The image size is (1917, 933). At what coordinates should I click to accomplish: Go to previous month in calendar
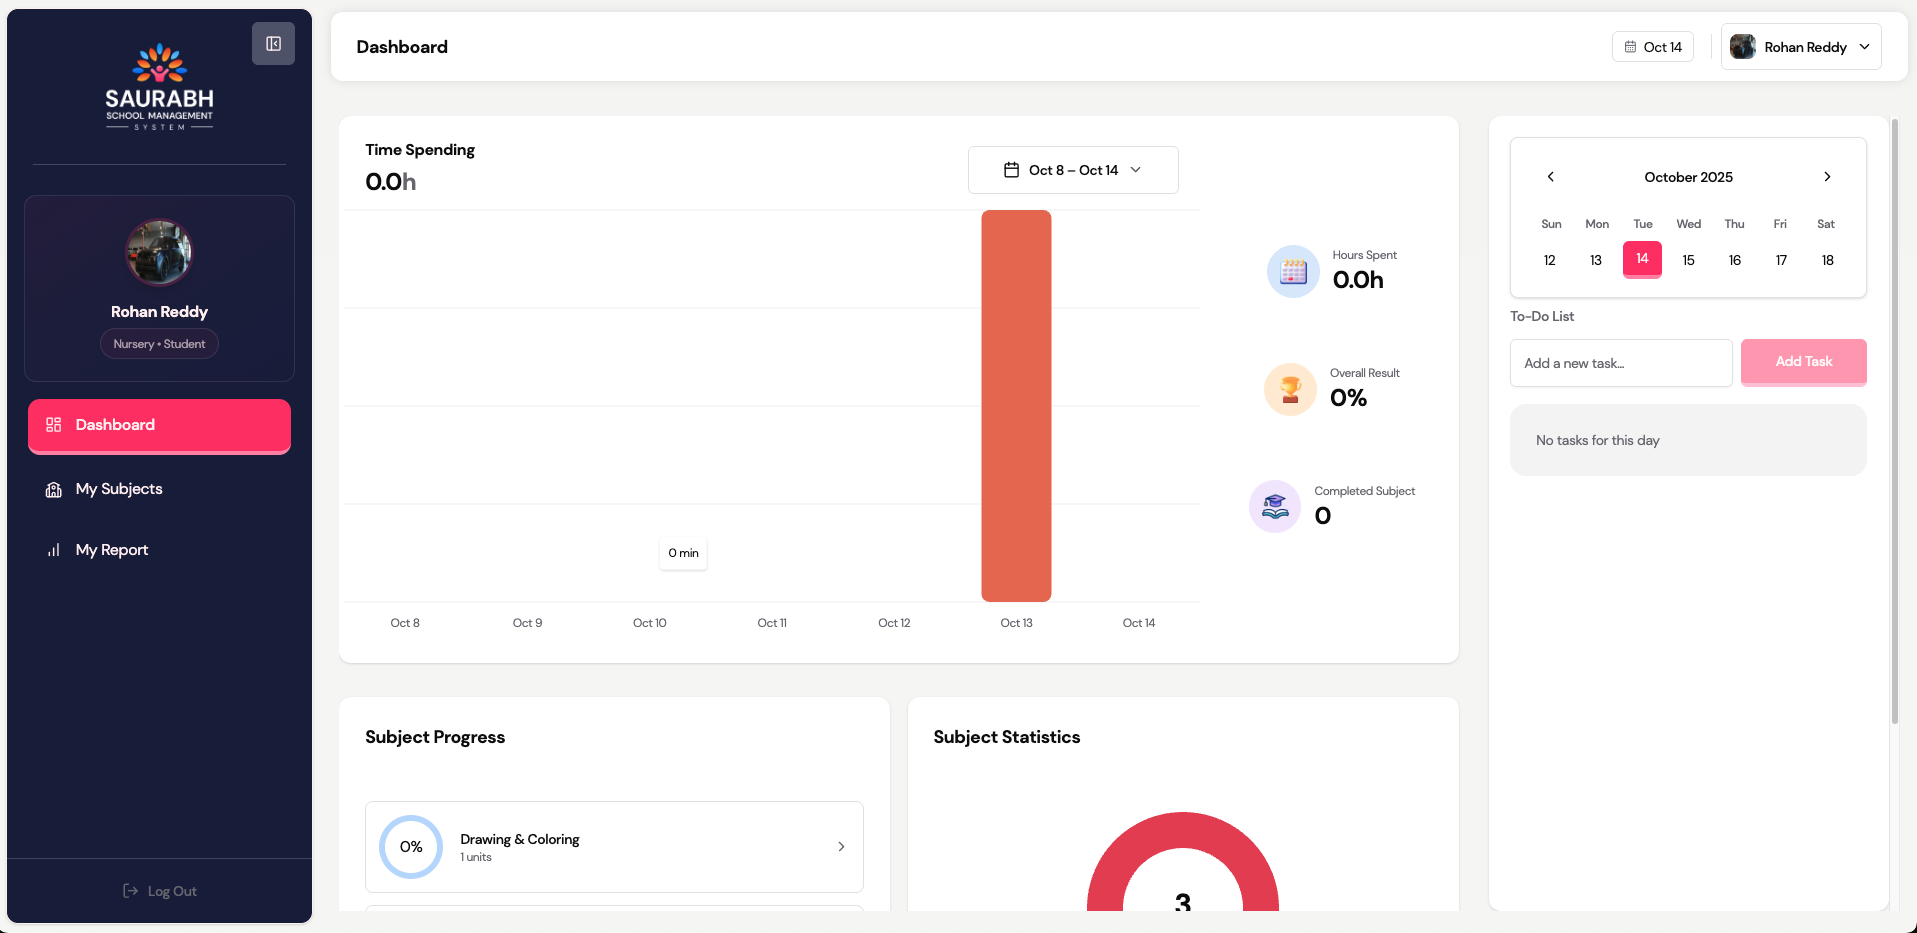(x=1550, y=177)
